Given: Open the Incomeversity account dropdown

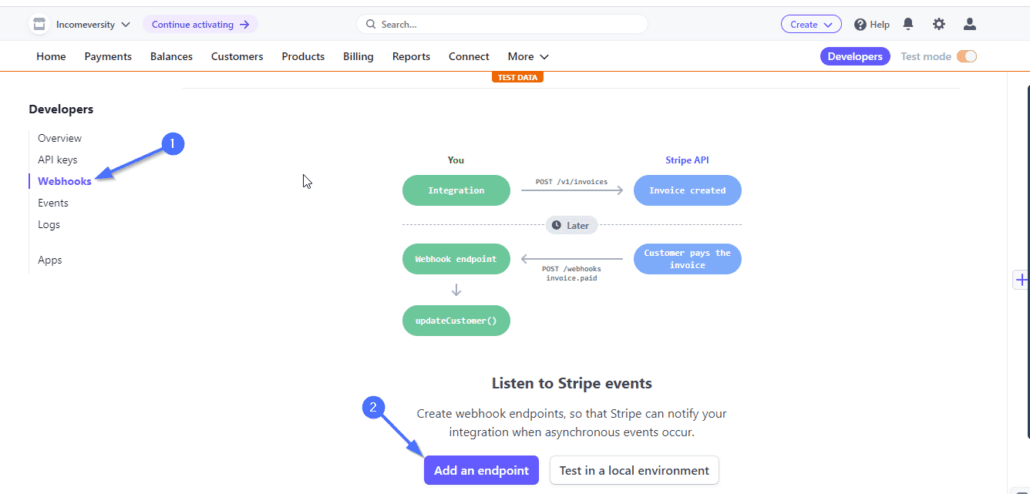Looking at the screenshot, I should coord(93,24).
